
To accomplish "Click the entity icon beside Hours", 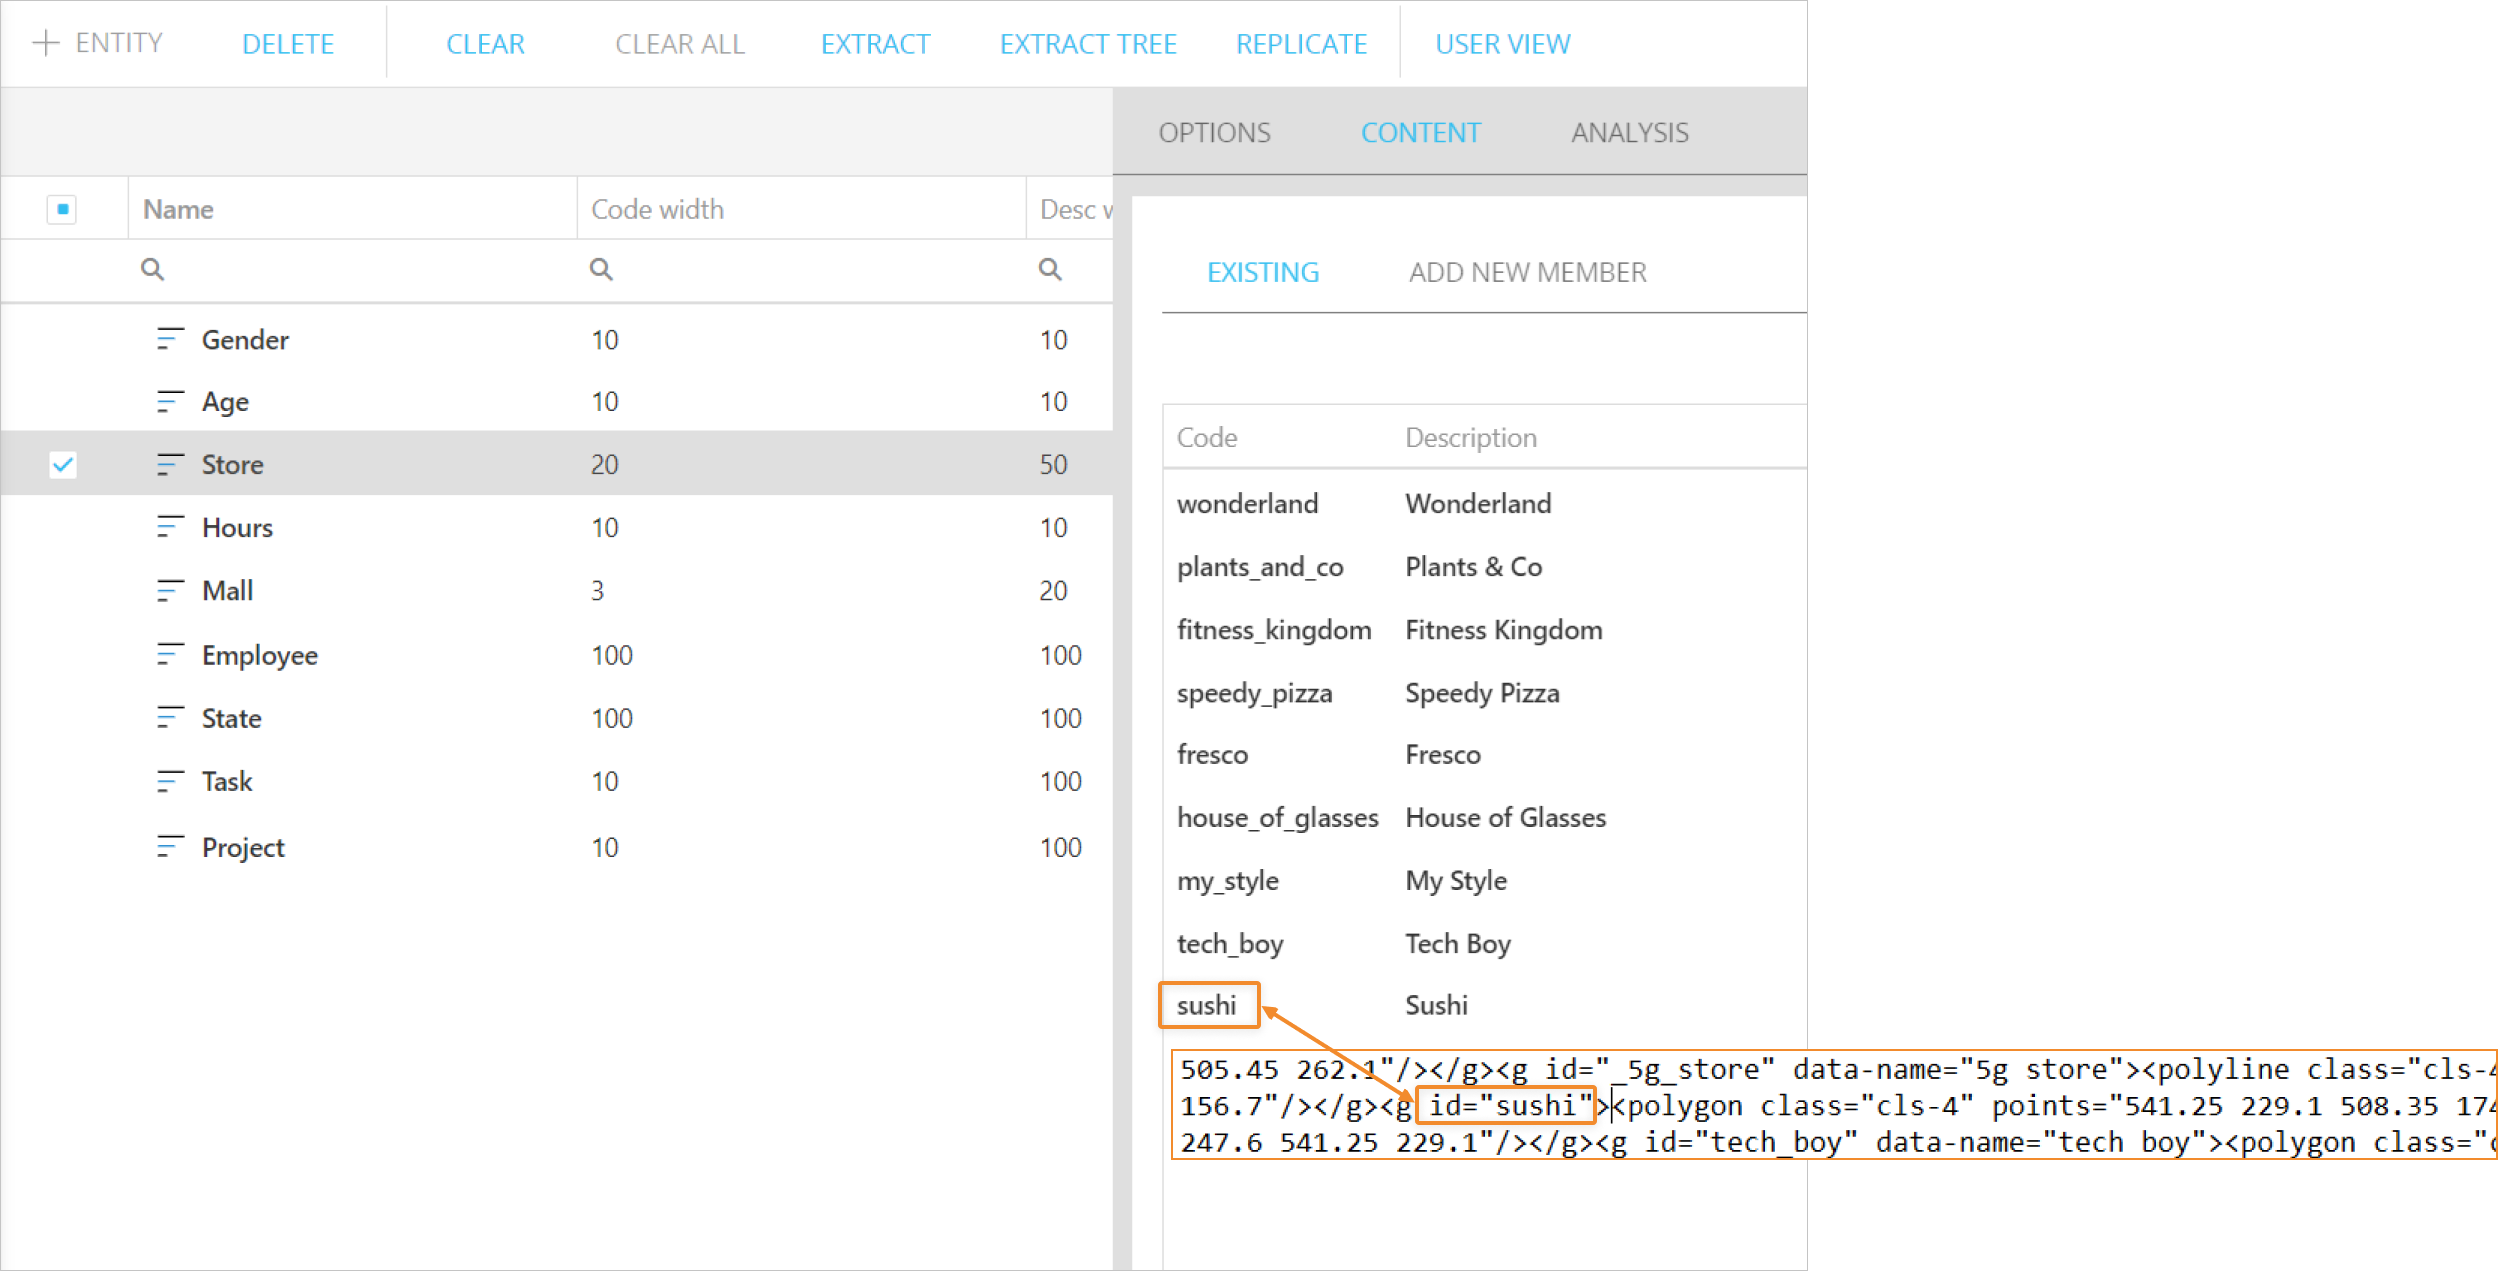I will click(x=170, y=527).
